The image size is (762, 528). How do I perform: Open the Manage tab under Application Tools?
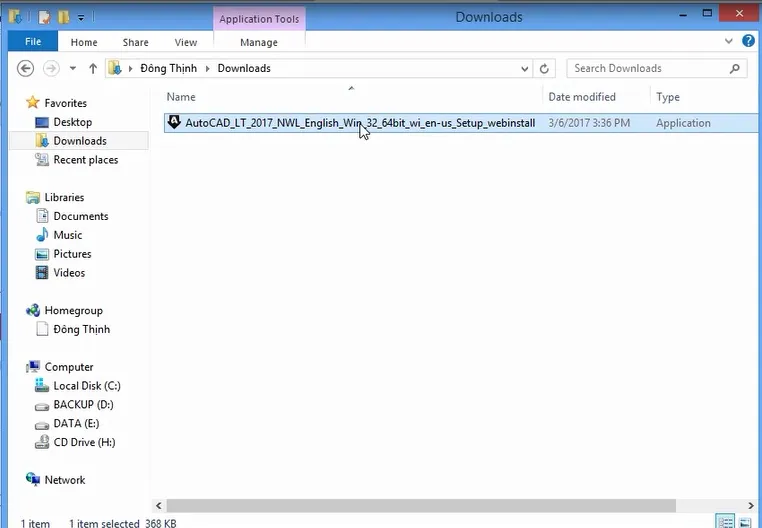pos(259,42)
